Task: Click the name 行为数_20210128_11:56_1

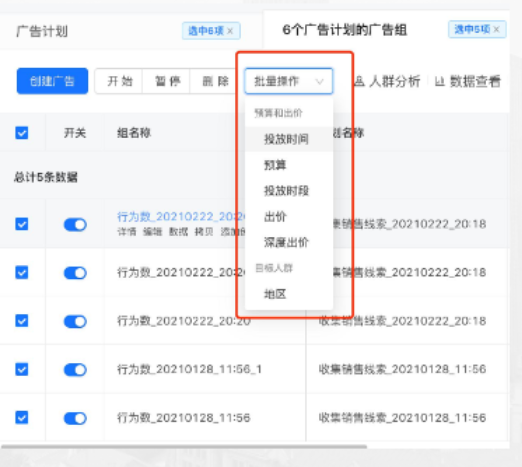Action: pos(189,369)
